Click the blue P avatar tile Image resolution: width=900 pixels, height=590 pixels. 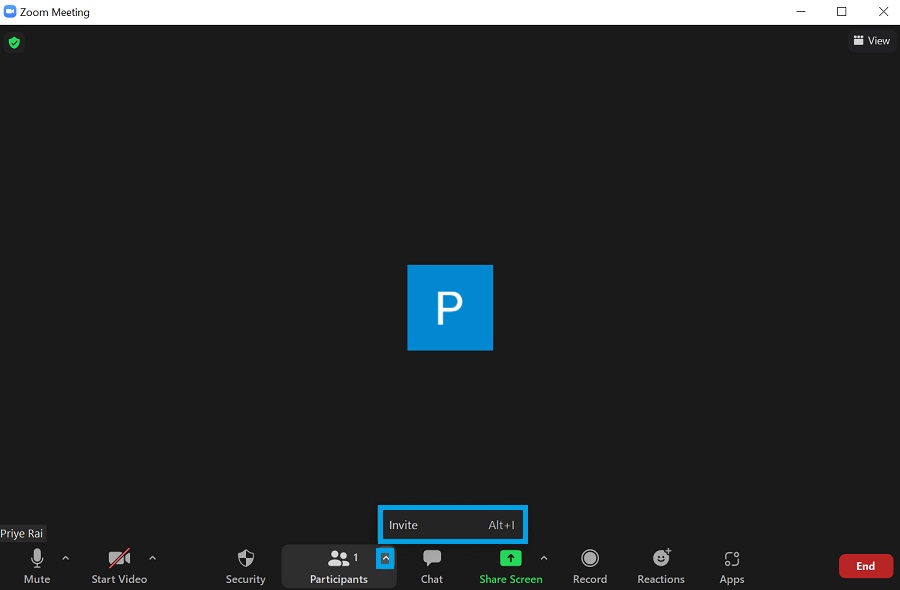coord(450,307)
